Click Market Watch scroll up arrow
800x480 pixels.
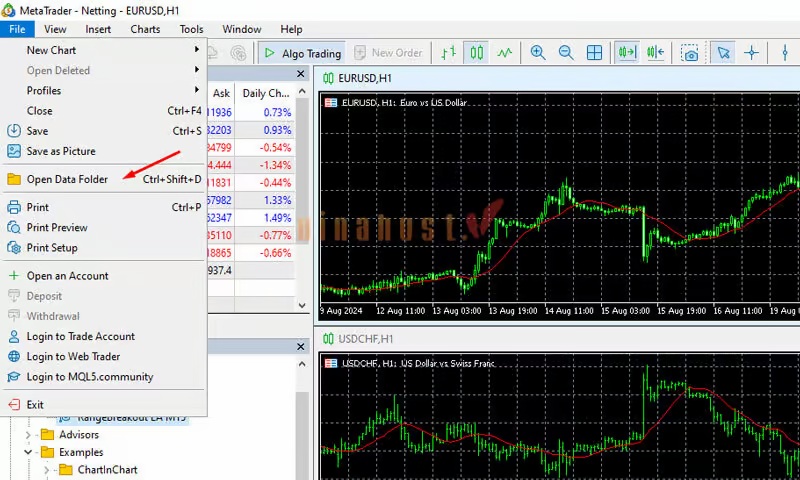(302, 91)
